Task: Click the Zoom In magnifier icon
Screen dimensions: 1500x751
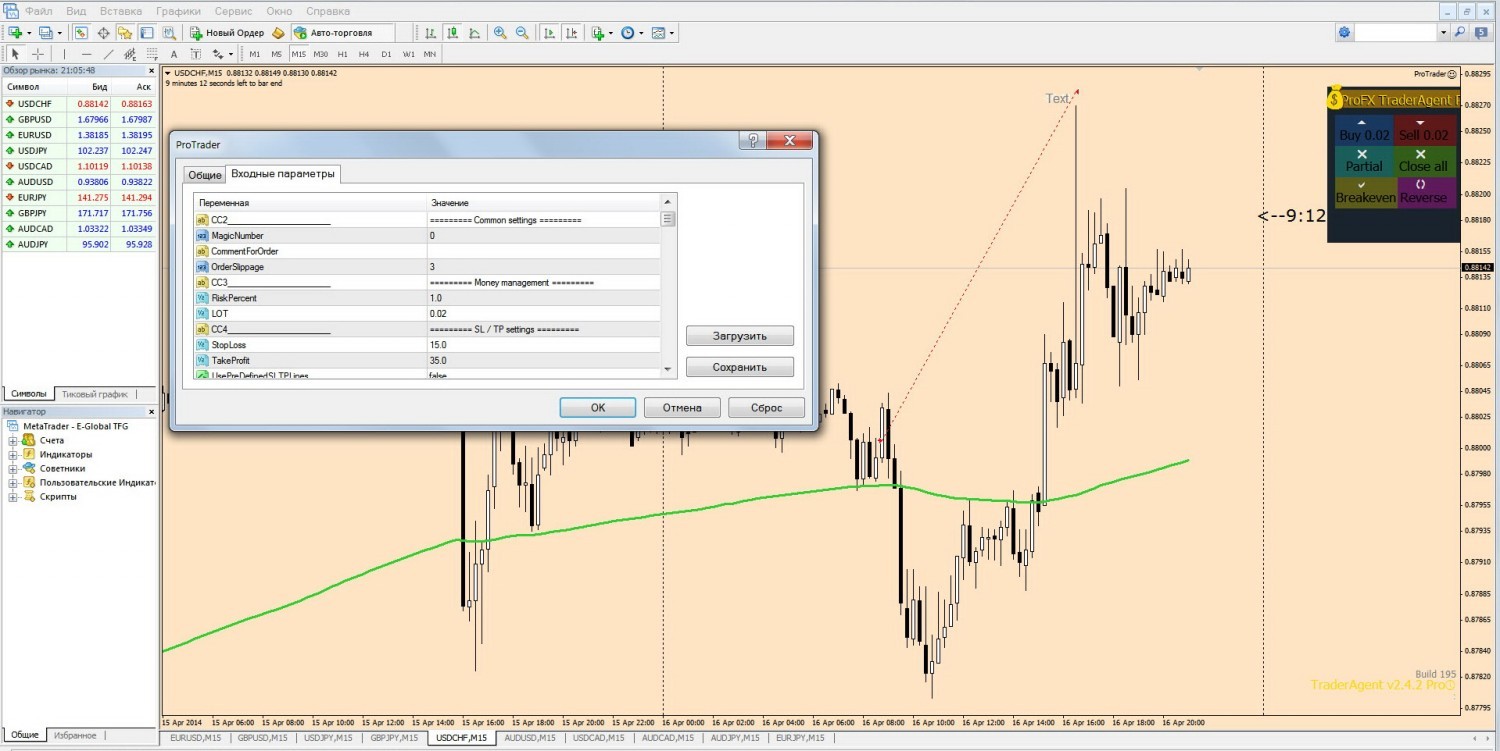Action: point(500,33)
